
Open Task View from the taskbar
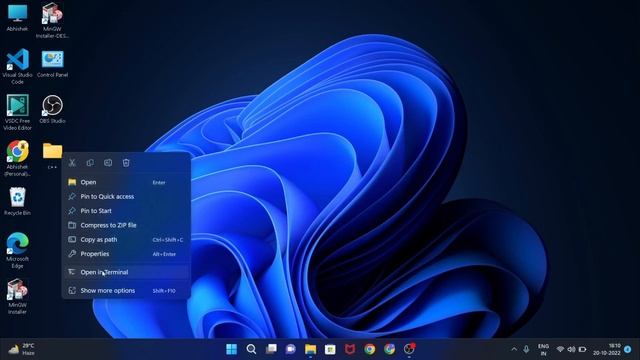pos(271,349)
